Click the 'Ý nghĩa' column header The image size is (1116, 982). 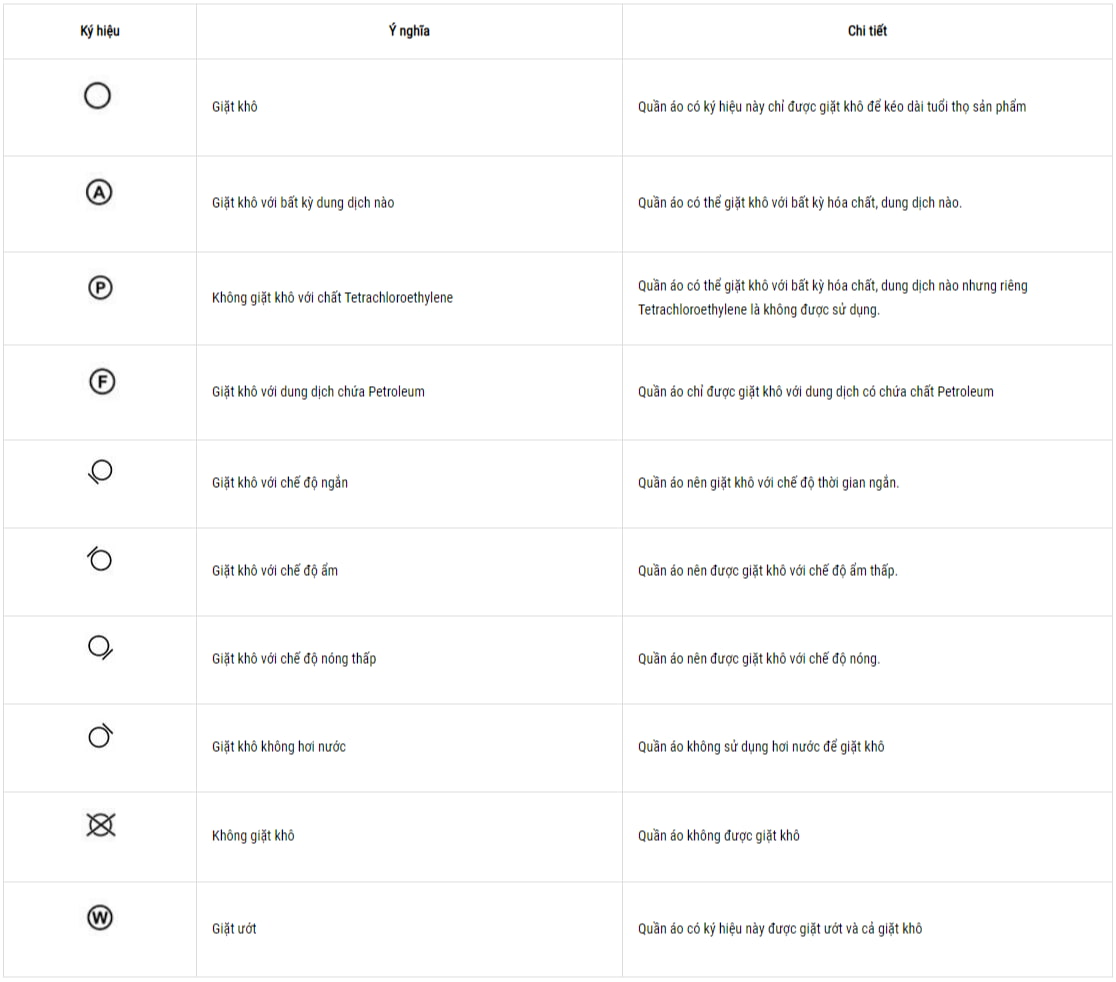point(409,31)
